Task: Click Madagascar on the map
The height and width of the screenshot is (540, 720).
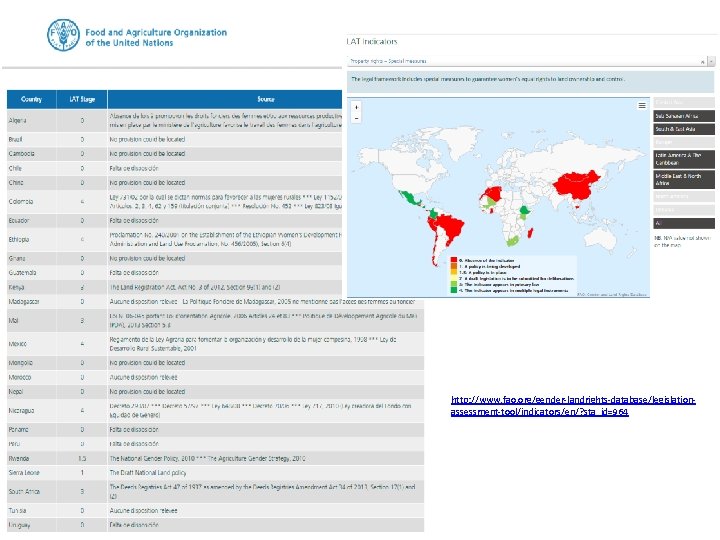Action: pos(530,233)
